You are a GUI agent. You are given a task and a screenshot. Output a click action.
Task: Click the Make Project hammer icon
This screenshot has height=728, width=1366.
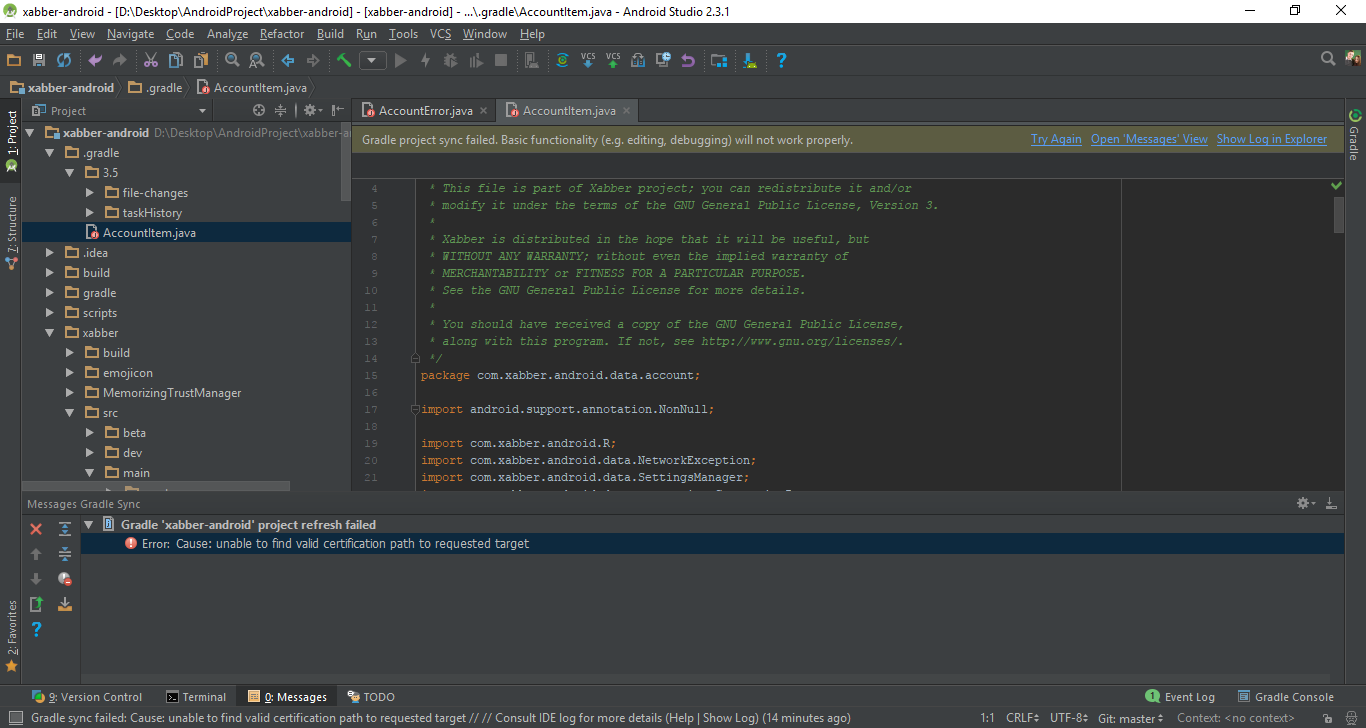pos(344,60)
